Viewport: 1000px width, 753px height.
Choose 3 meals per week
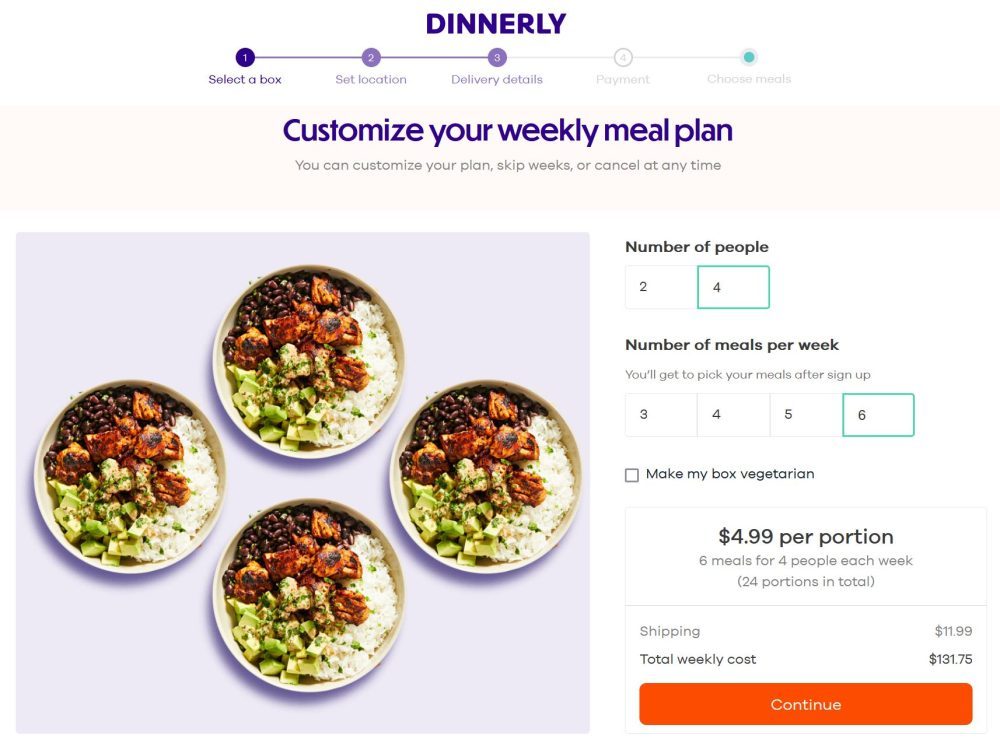coord(661,415)
